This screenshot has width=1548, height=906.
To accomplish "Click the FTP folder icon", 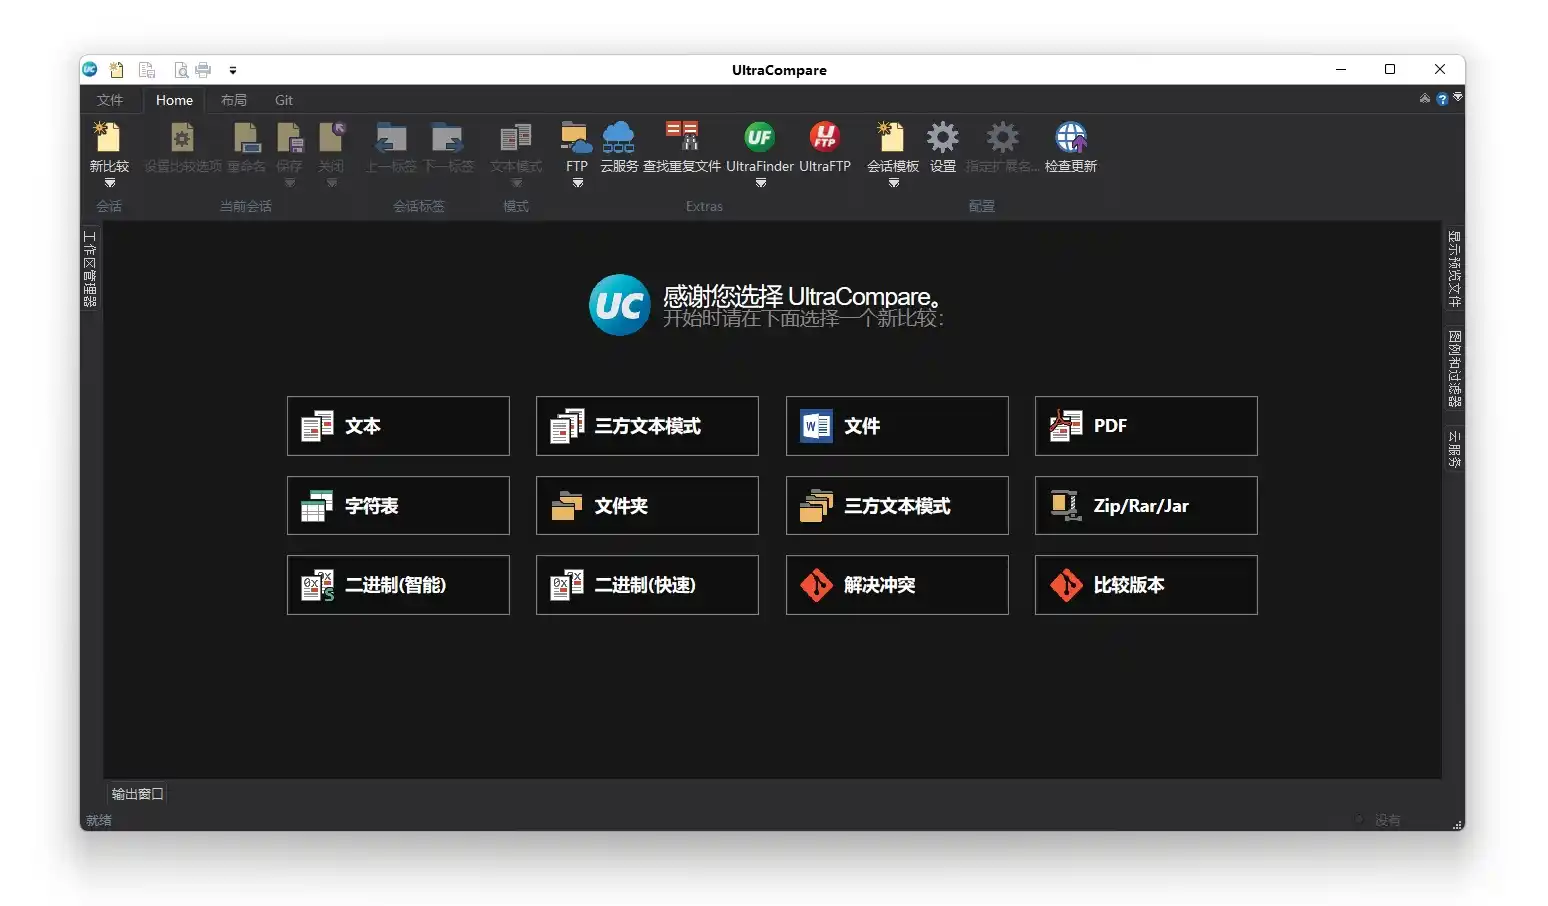I will tap(577, 137).
